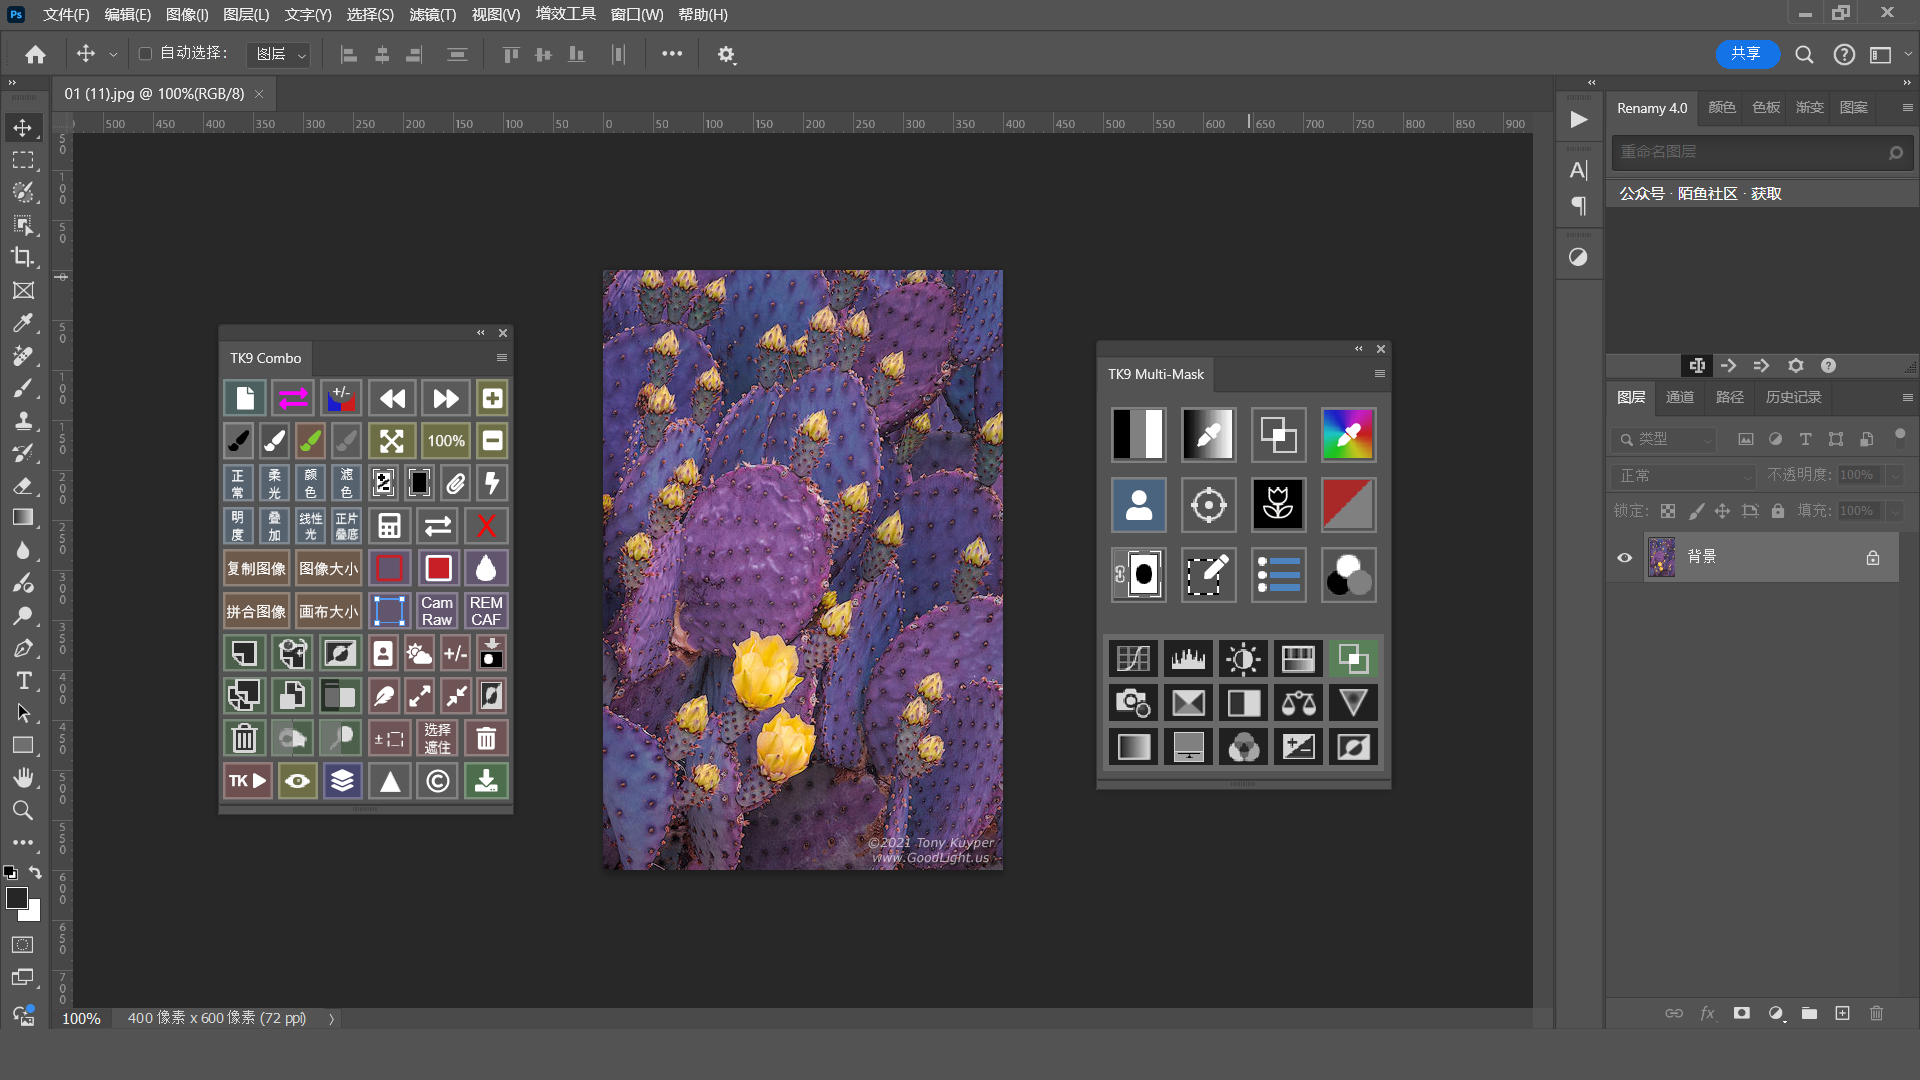The image size is (1920, 1080).
Task: Toggle the lock icon on 背景 layer
Action: point(1872,557)
